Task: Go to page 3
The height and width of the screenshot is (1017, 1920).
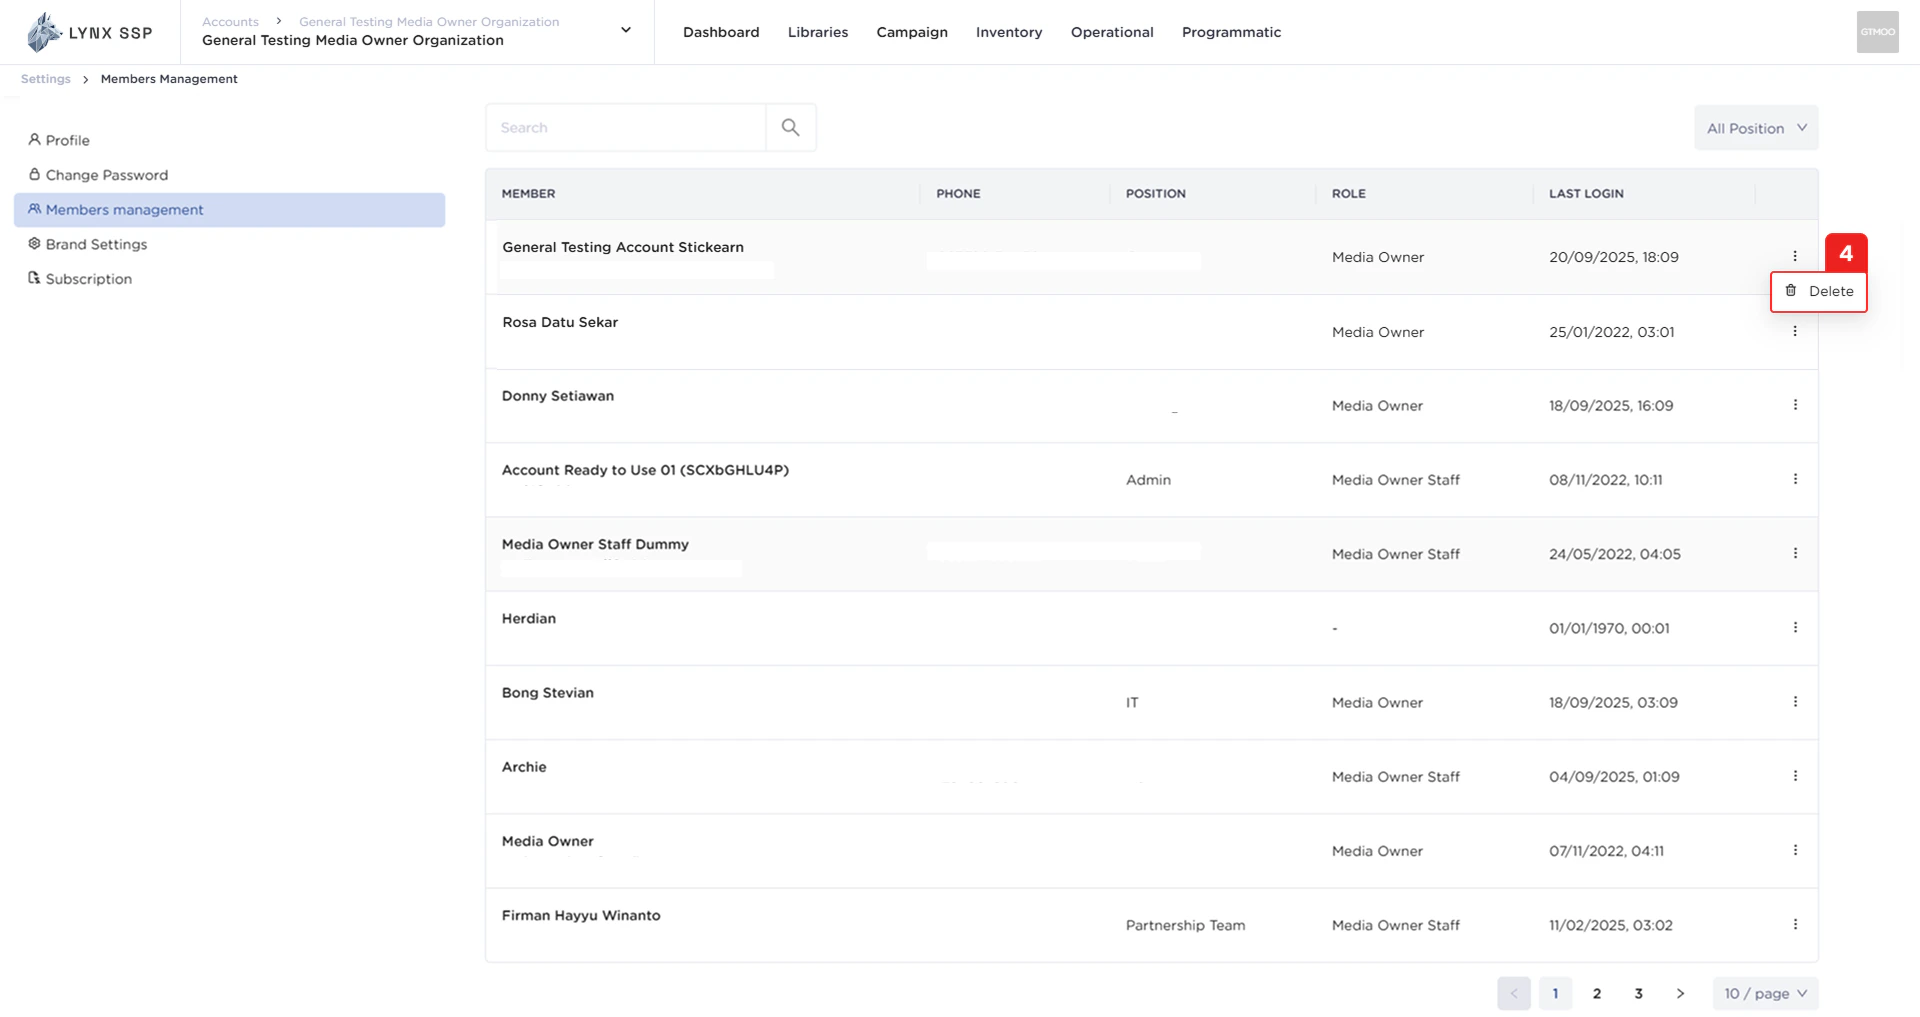Action: 1638,994
